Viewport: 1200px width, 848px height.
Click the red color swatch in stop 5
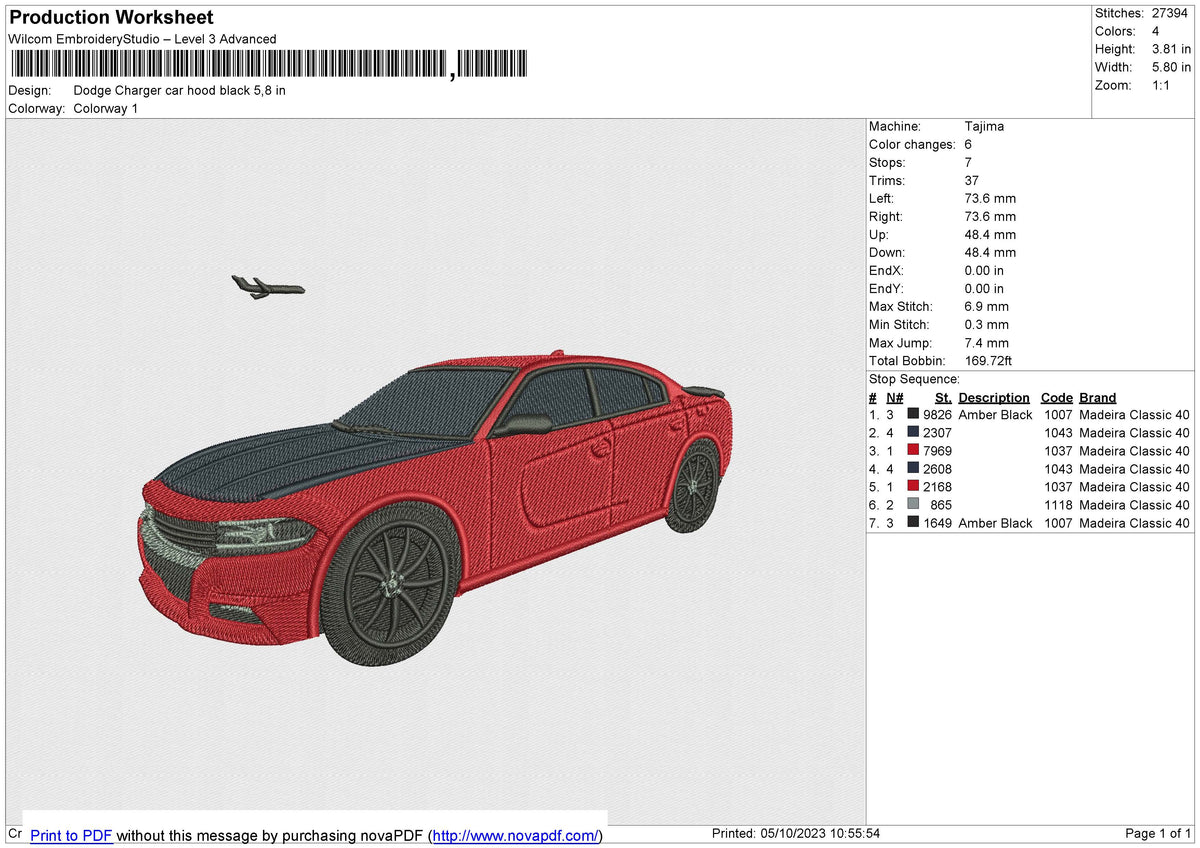[913, 487]
